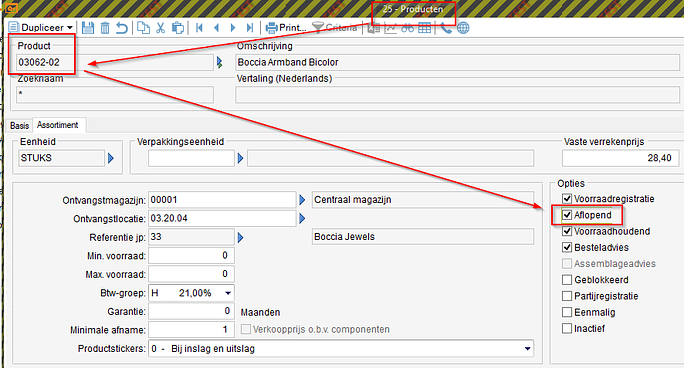Image resolution: width=684 pixels, height=368 pixels.
Task: Enable the Eenmalig checkbox
Action: coord(567,312)
